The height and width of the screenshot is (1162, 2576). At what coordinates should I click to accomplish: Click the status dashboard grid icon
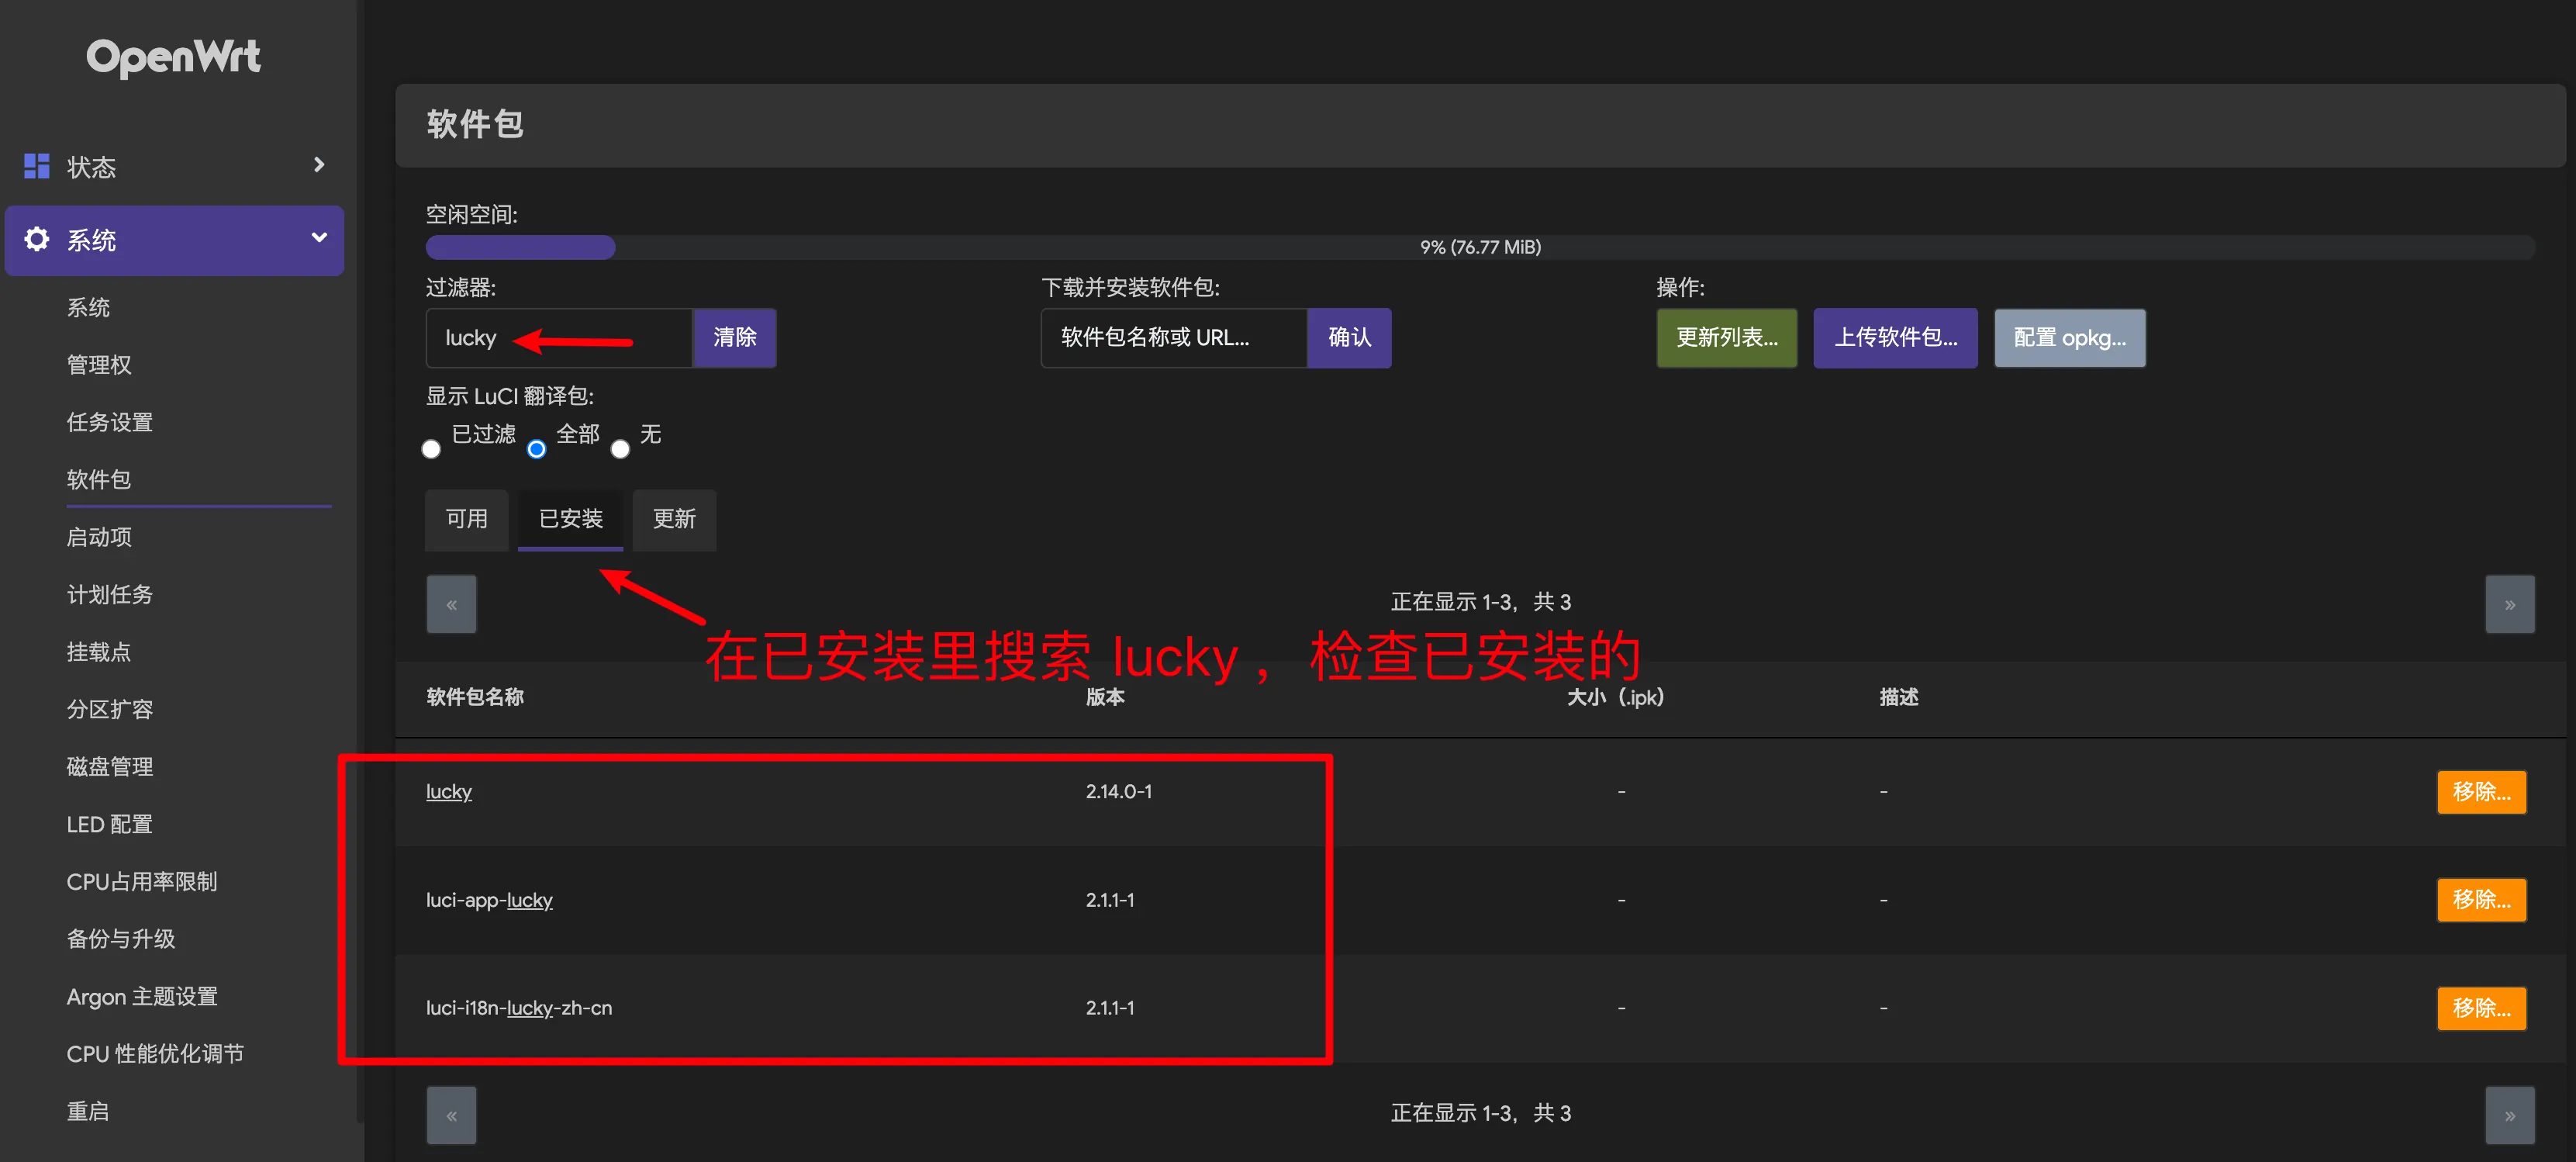(x=37, y=166)
